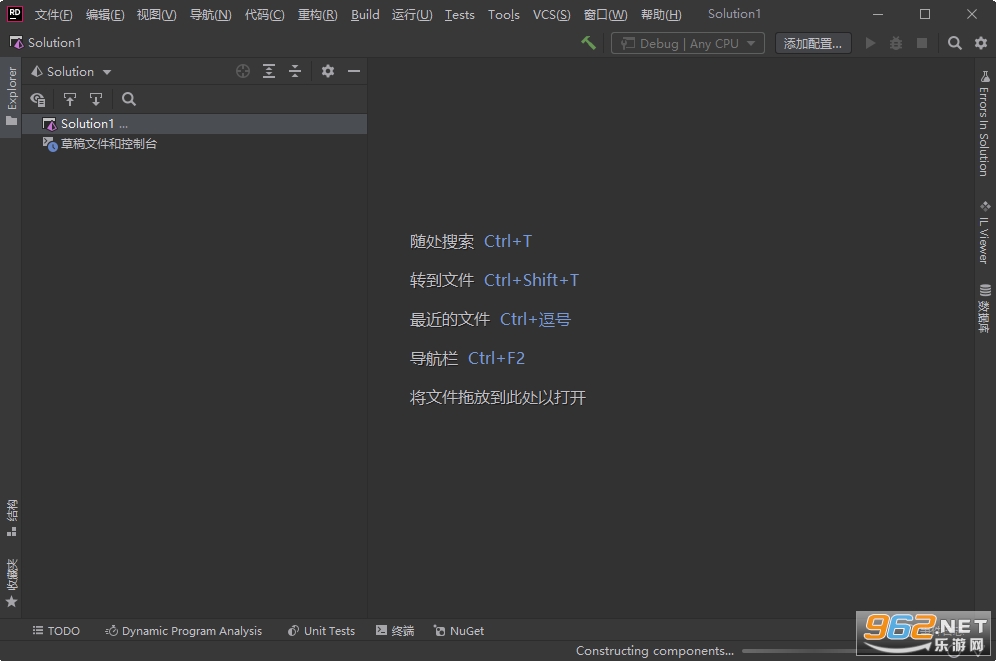Open the Tools menu
The height and width of the screenshot is (661, 996).
(x=504, y=15)
